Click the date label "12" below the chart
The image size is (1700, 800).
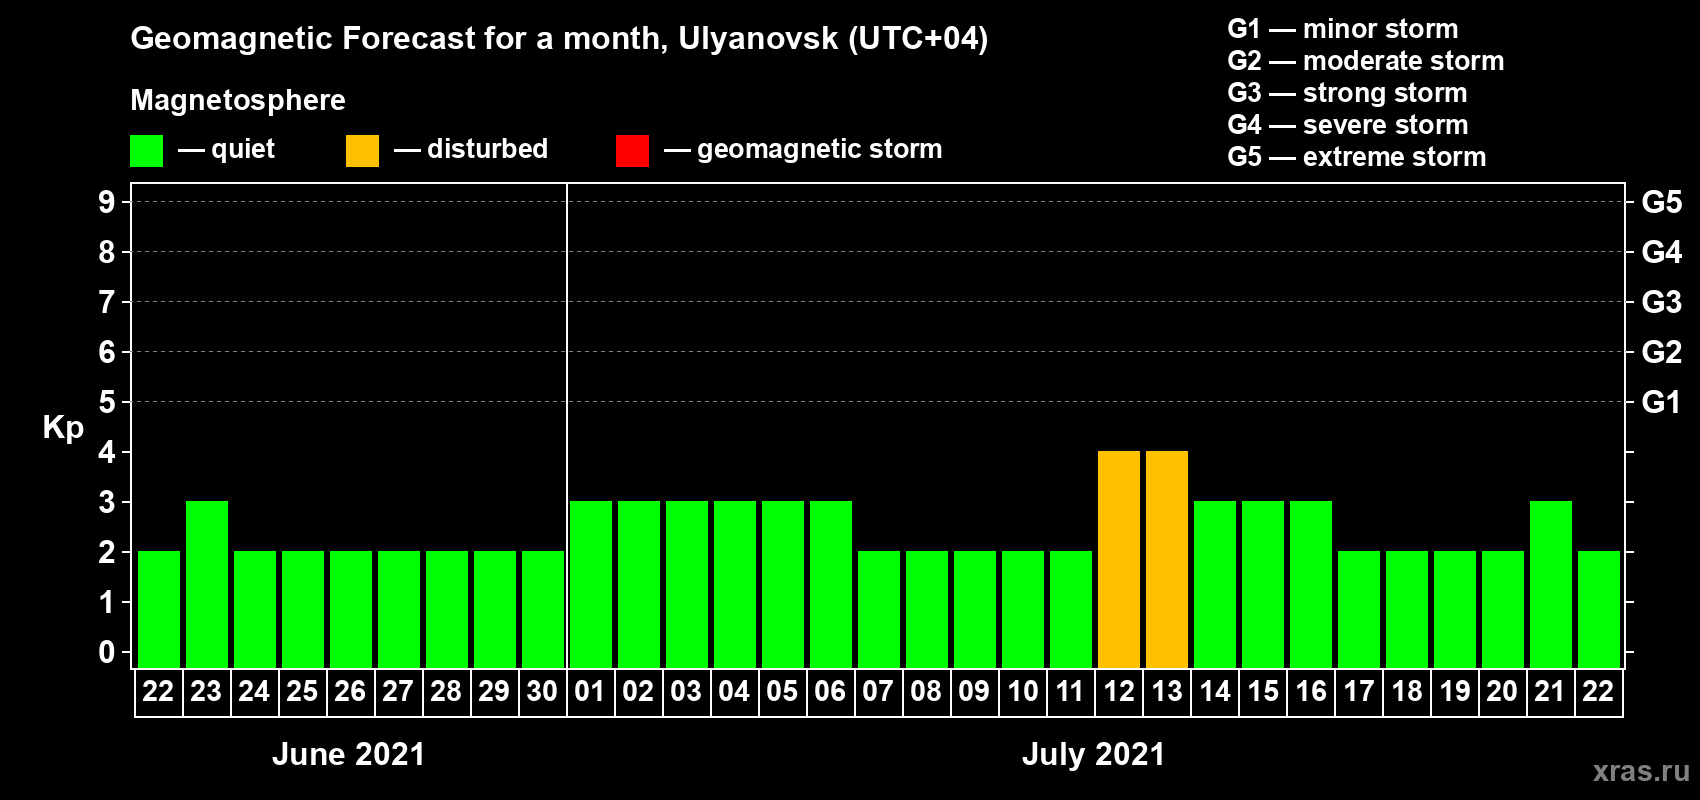1119,691
